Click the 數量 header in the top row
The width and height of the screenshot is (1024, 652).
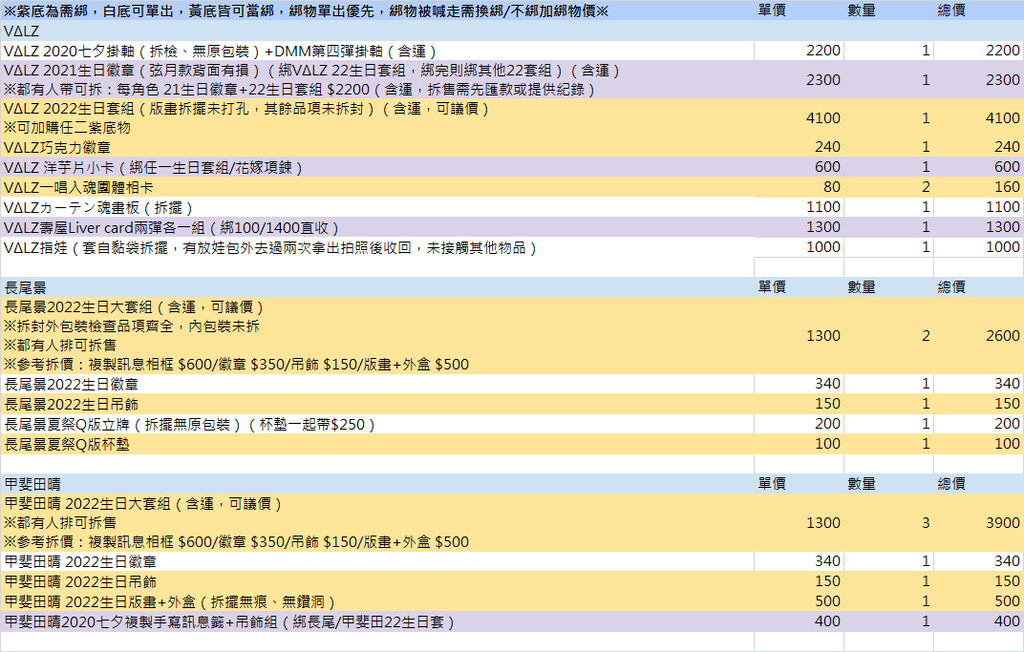coord(861,10)
